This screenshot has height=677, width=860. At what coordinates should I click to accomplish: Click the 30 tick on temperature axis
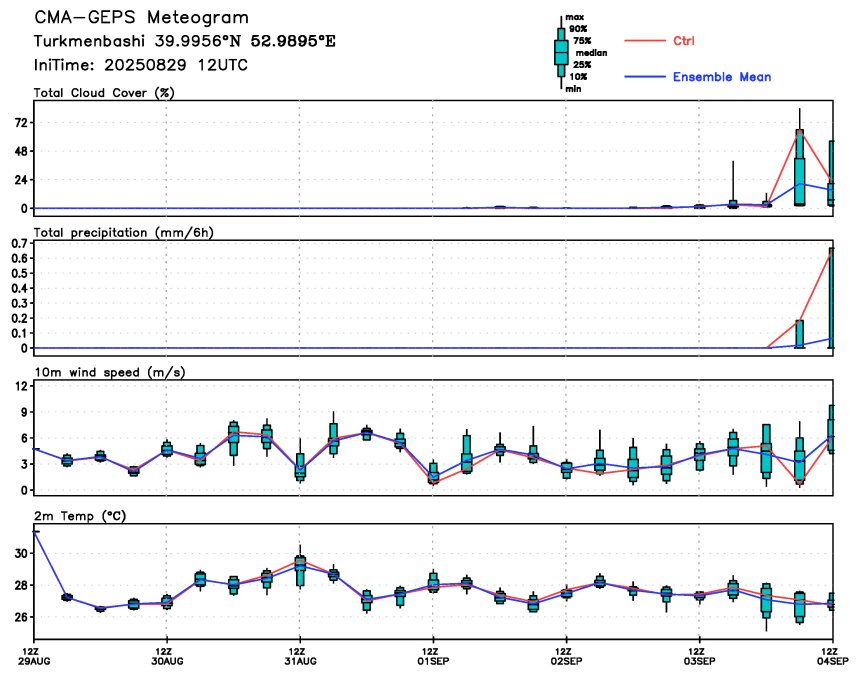[21, 554]
